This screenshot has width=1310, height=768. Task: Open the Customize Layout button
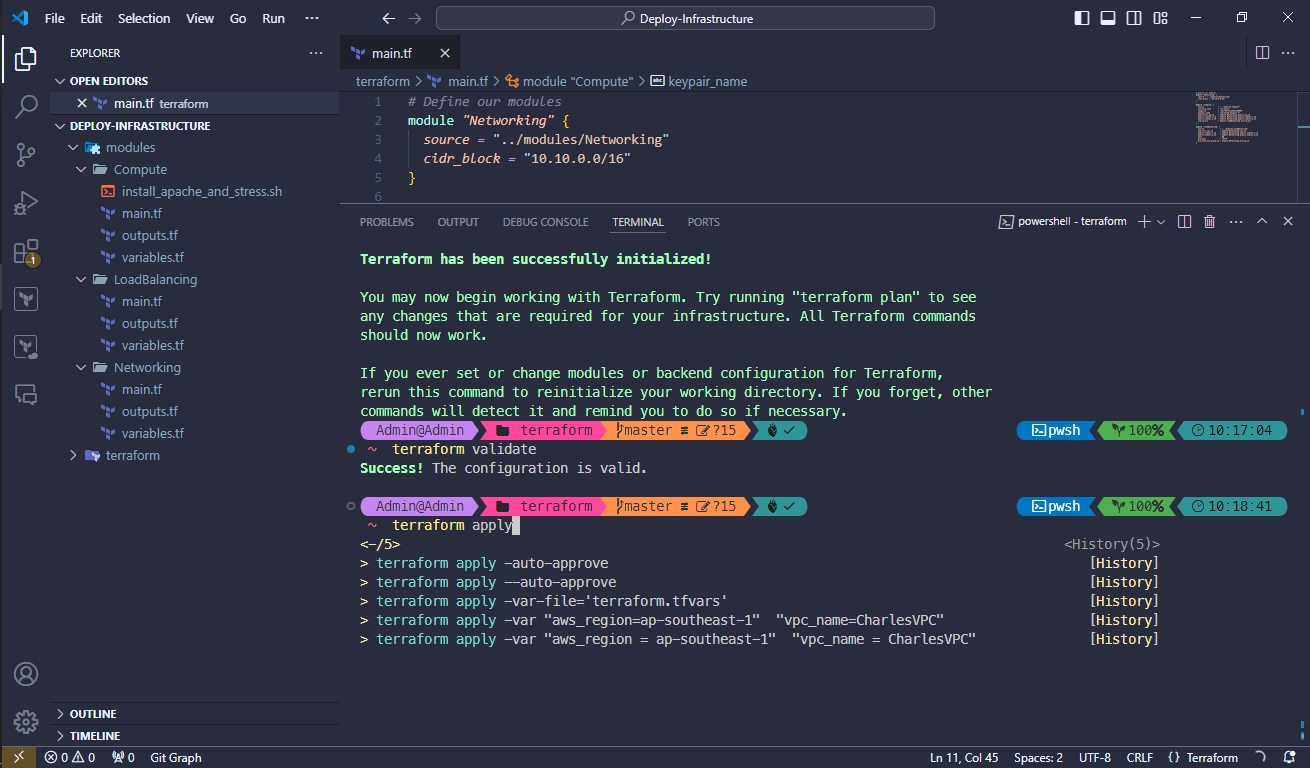tap(1160, 18)
